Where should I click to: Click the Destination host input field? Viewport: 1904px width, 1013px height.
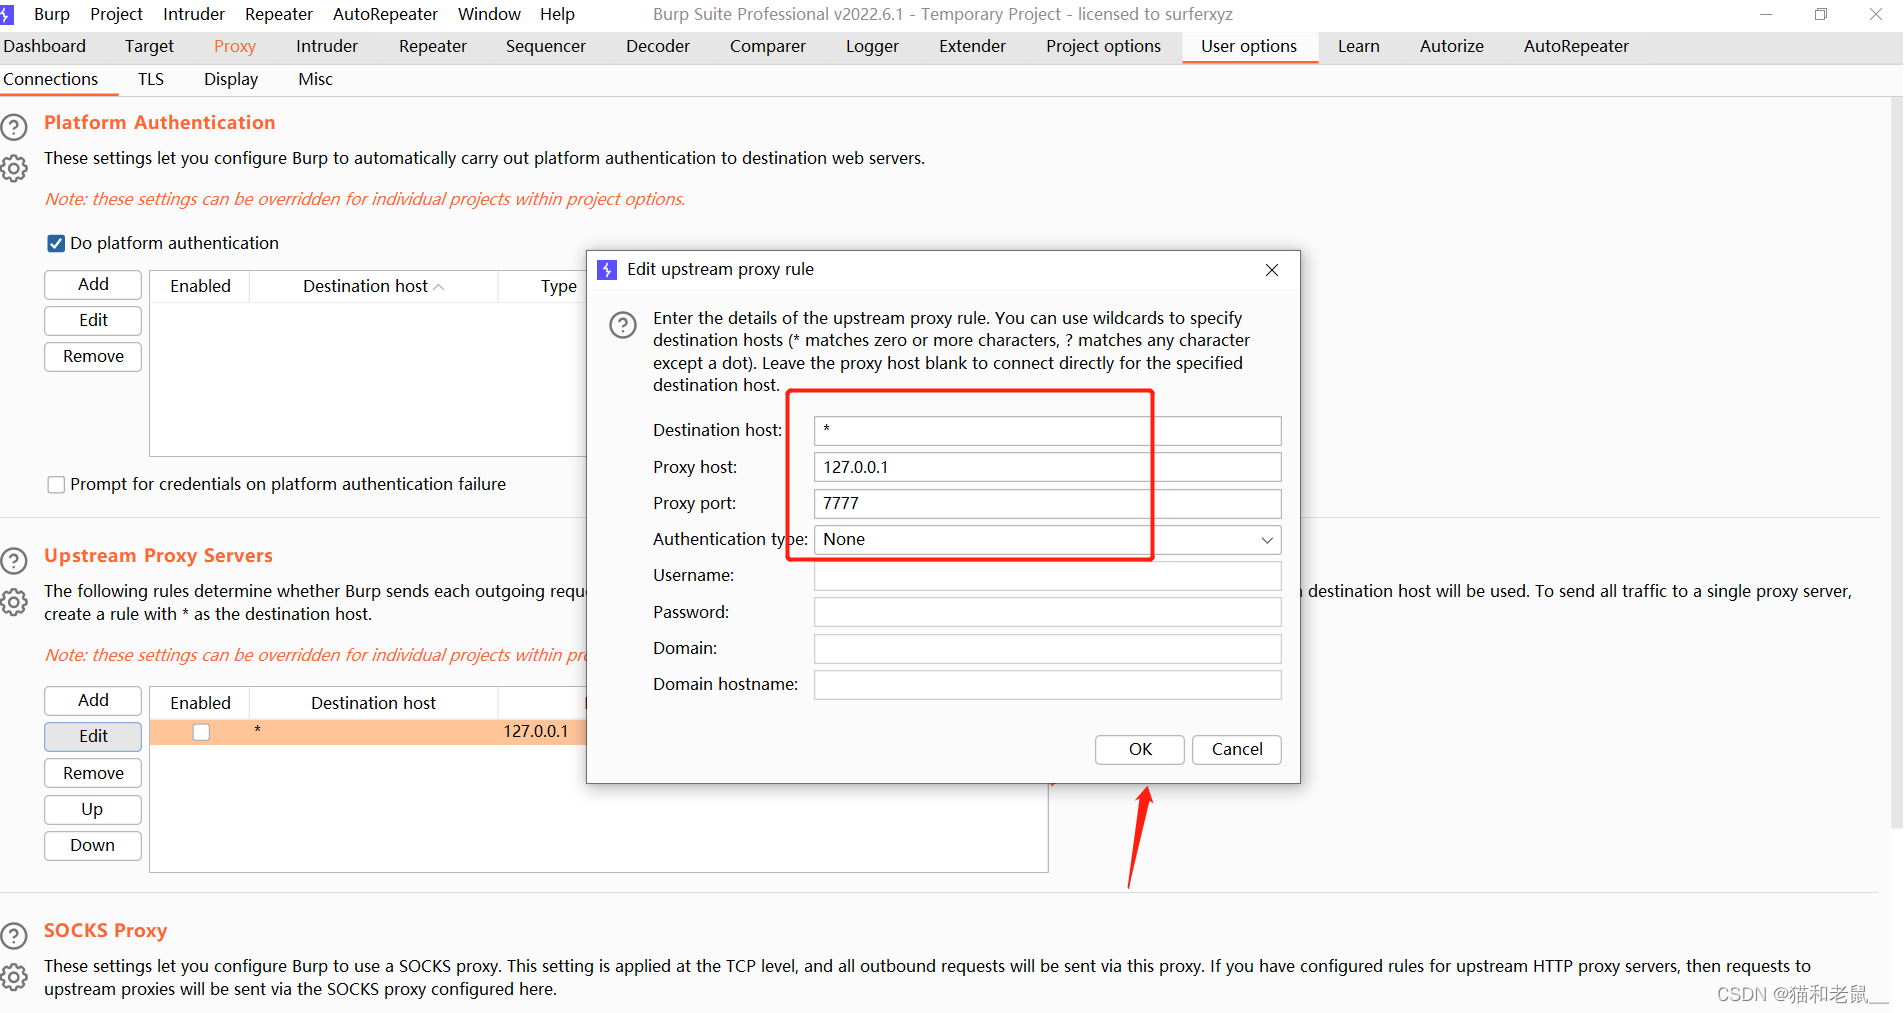tap(1047, 431)
